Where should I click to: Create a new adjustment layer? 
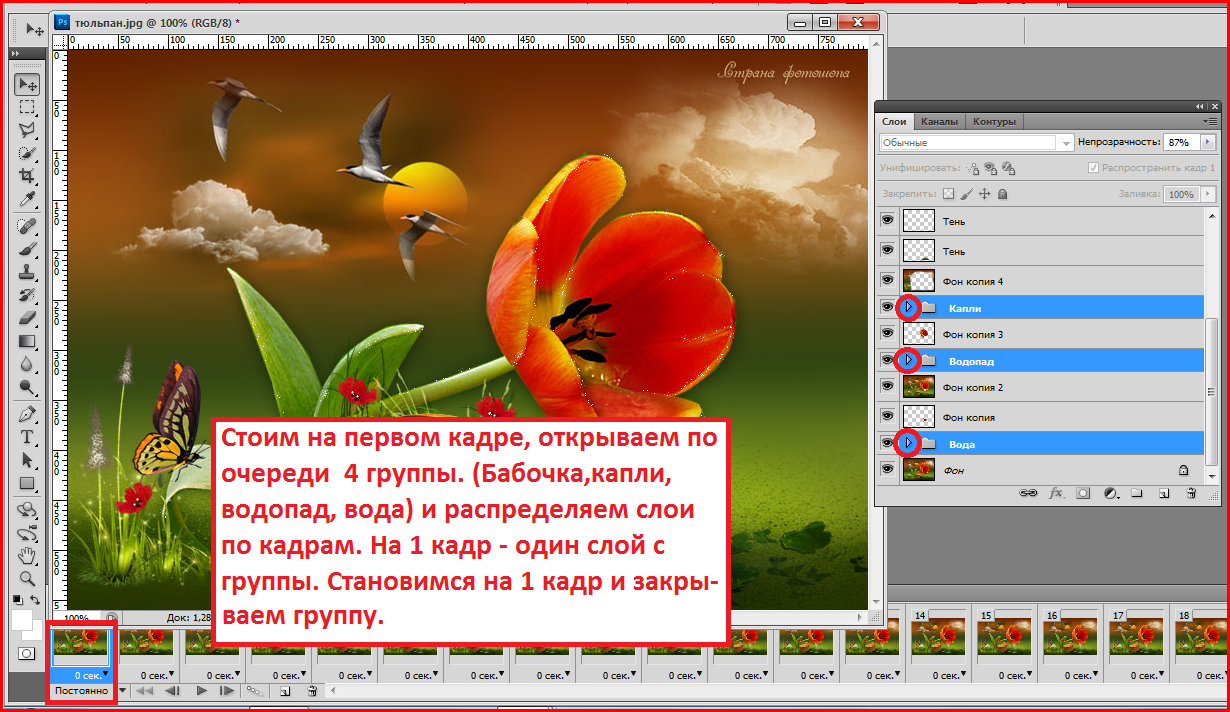pyautogui.click(x=1110, y=493)
